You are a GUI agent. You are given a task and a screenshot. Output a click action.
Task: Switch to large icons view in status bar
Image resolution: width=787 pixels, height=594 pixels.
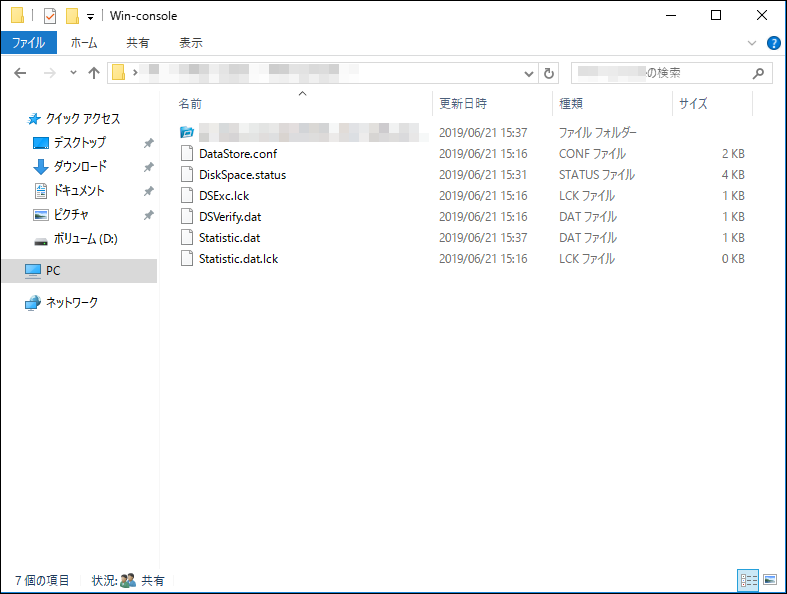tap(770, 580)
